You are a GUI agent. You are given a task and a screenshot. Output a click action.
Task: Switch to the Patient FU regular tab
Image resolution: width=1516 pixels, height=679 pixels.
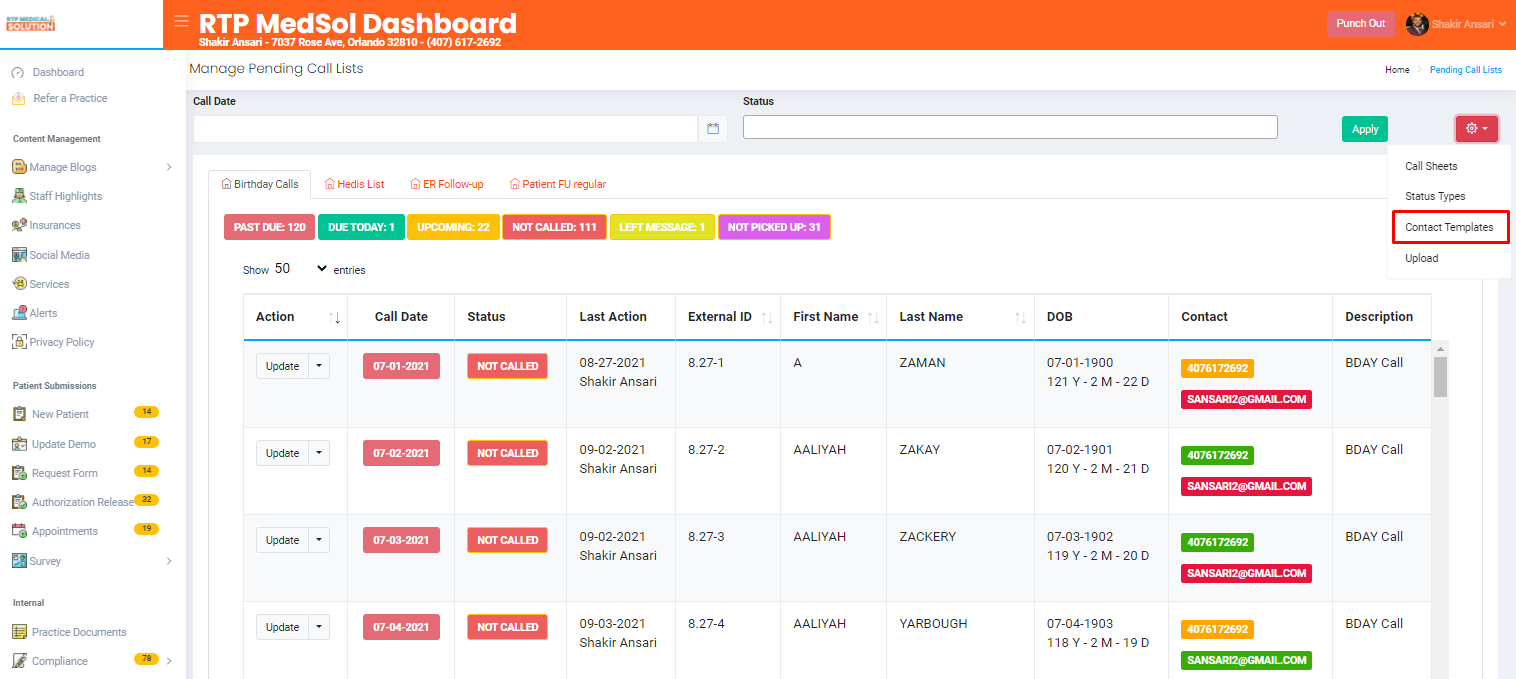coord(558,184)
